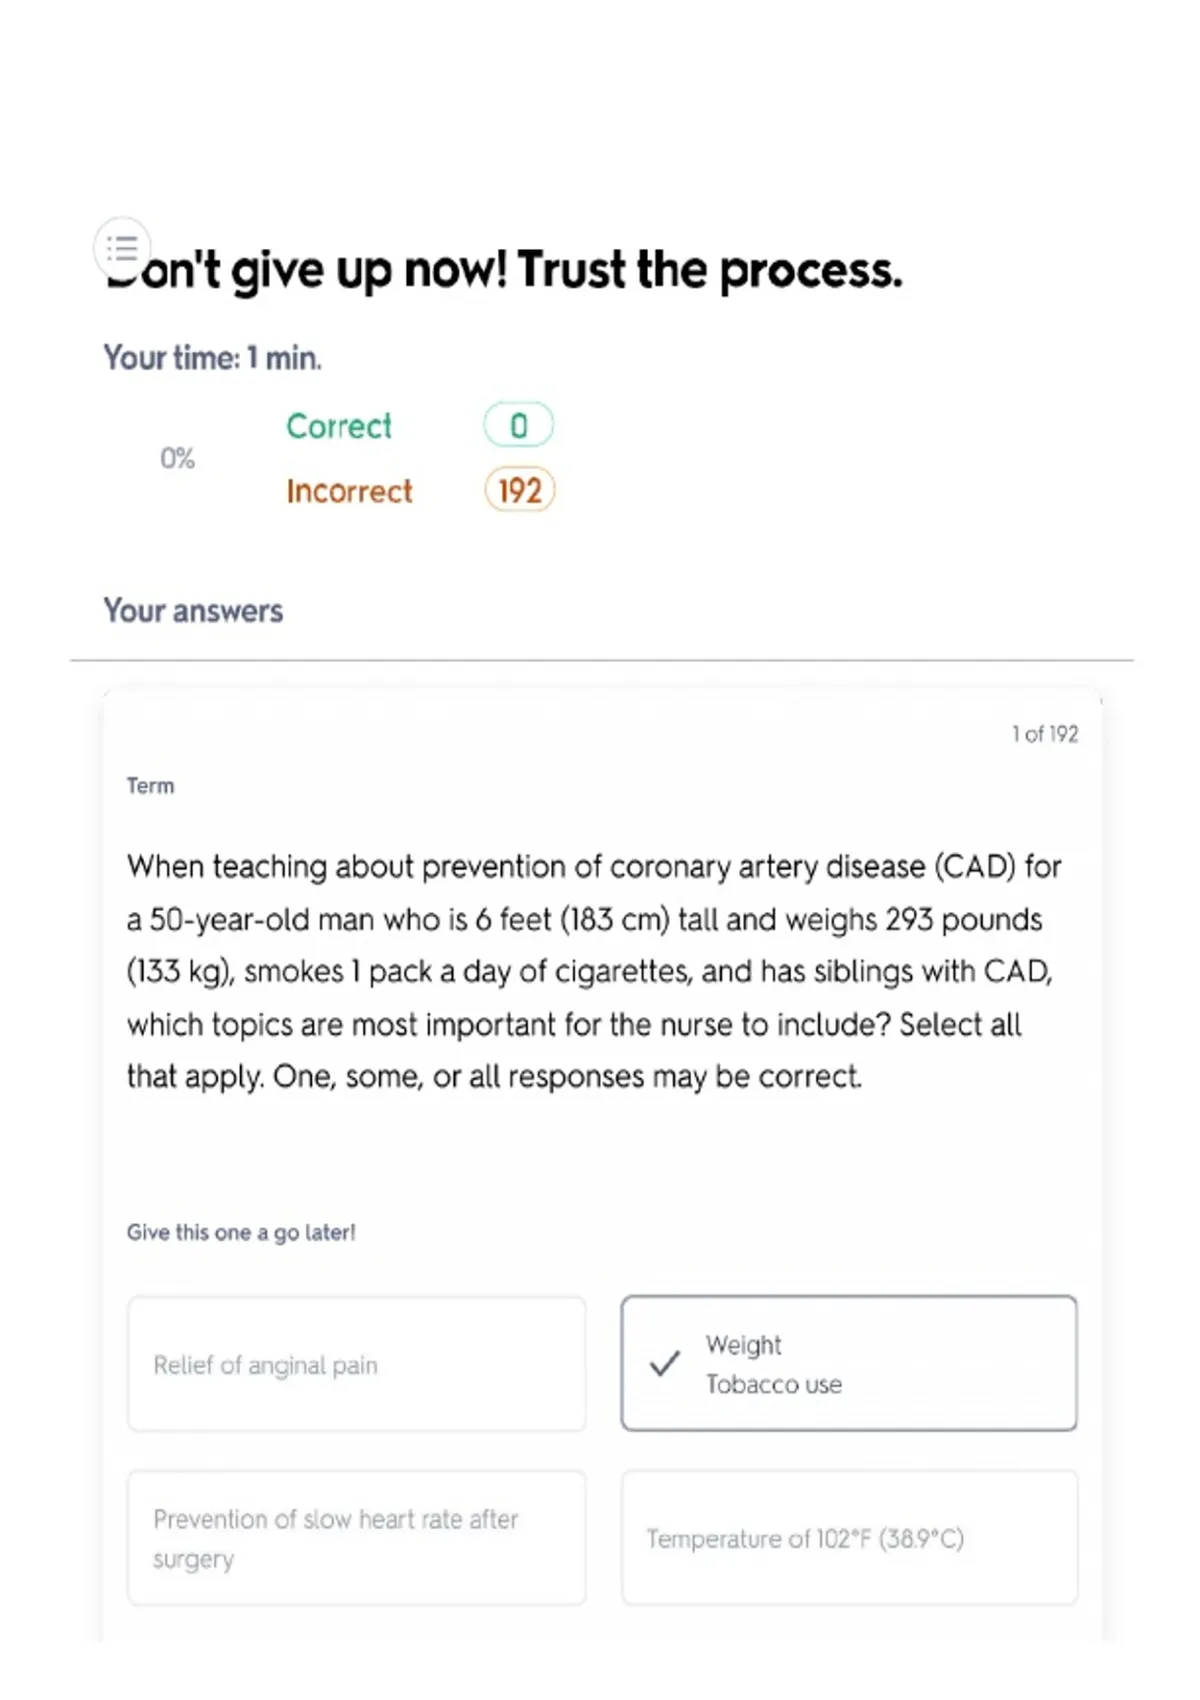1200x1700 pixels.
Task: Click the 0% score indicator
Action: [177, 458]
